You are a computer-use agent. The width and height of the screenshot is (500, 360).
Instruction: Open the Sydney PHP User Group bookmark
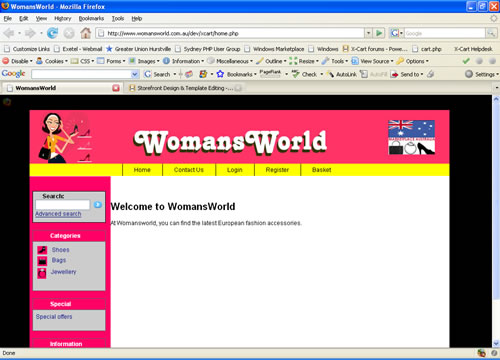208,49
